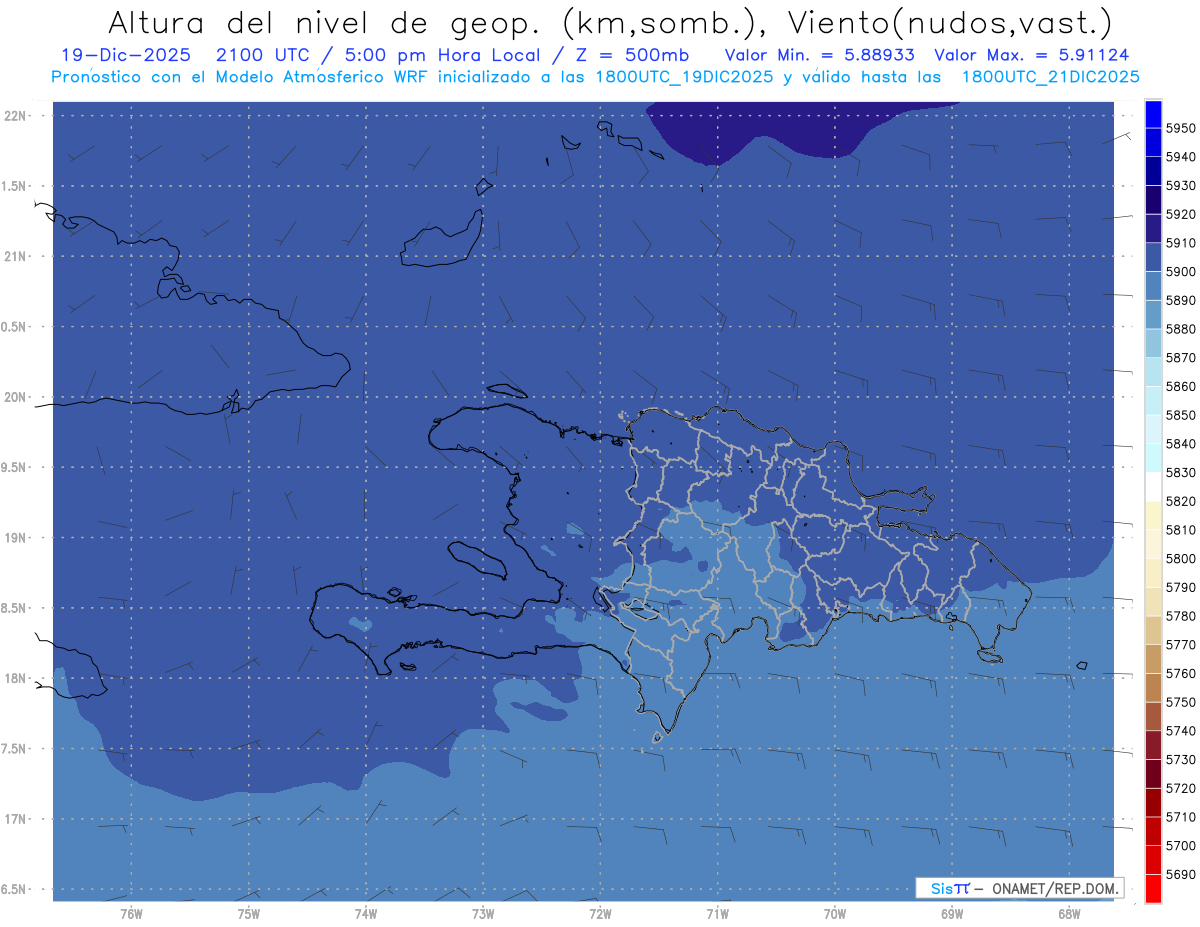Screen dimensions: 1200x927
Task: Click the '5700' value on the color scale
Action: coord(1180,846)
